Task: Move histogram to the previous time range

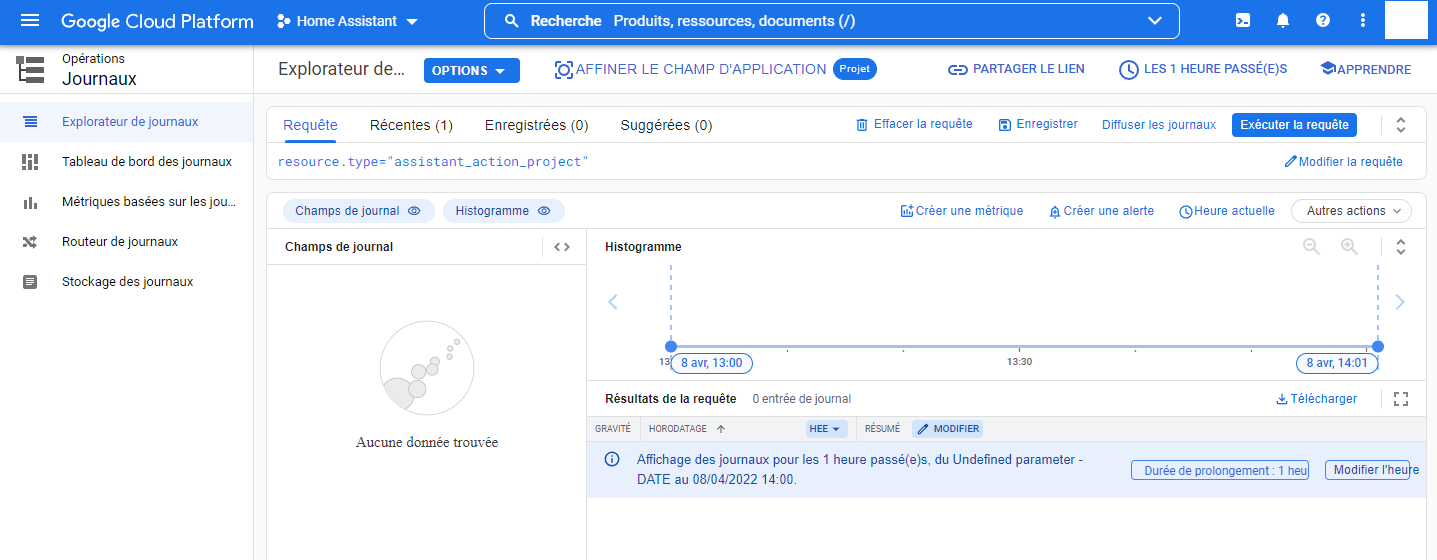Action: (x=613, y=302)
